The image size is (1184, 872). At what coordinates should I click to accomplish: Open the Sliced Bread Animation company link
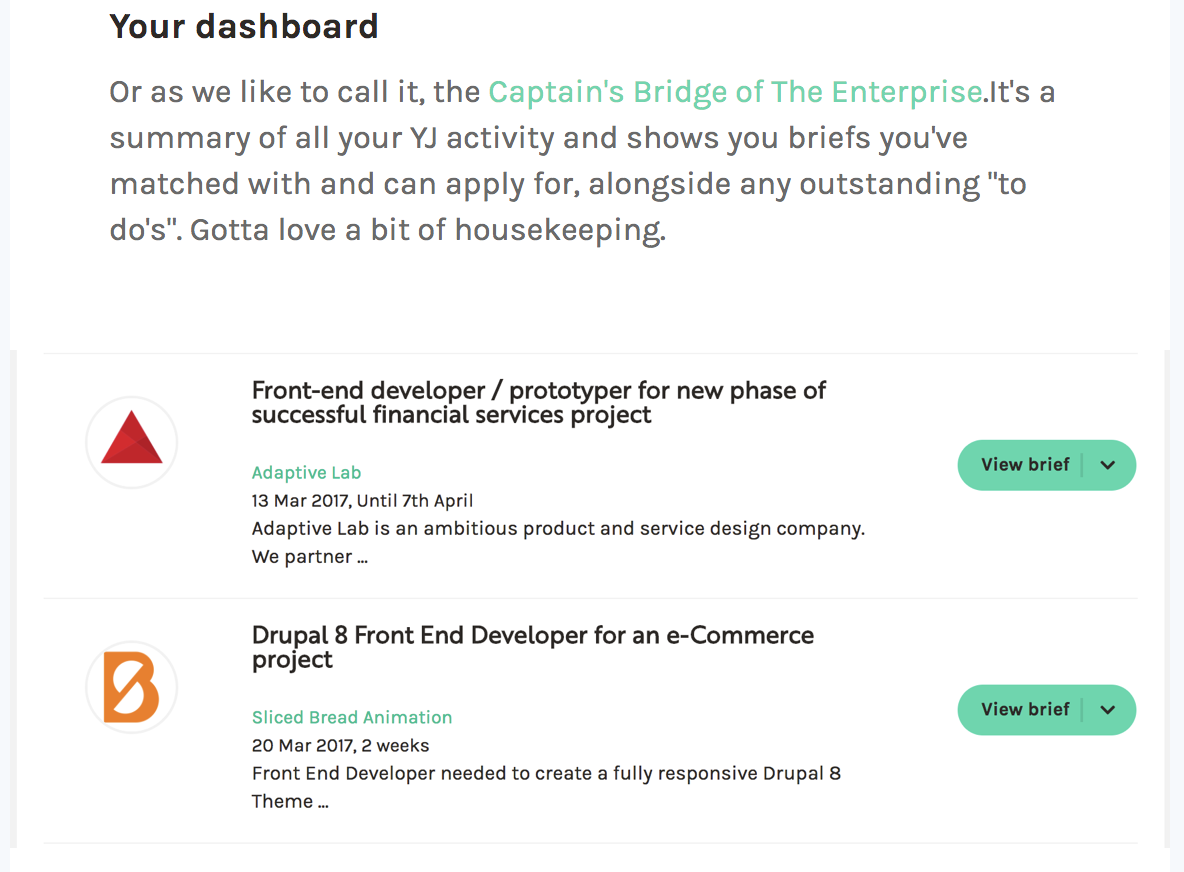pos(352,718)
